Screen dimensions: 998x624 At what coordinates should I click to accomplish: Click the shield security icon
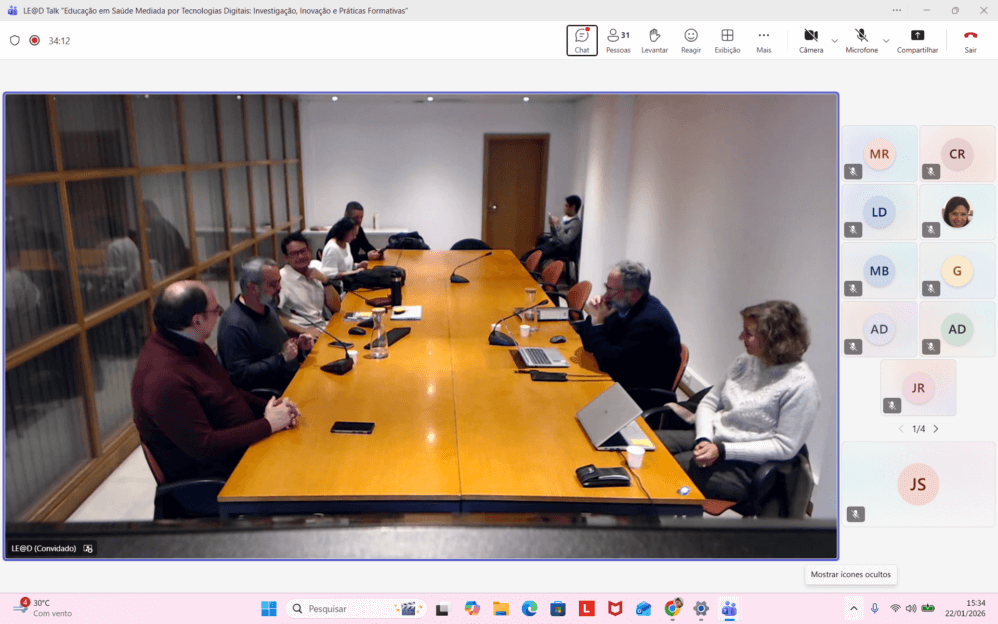click(x=14, y=41)
